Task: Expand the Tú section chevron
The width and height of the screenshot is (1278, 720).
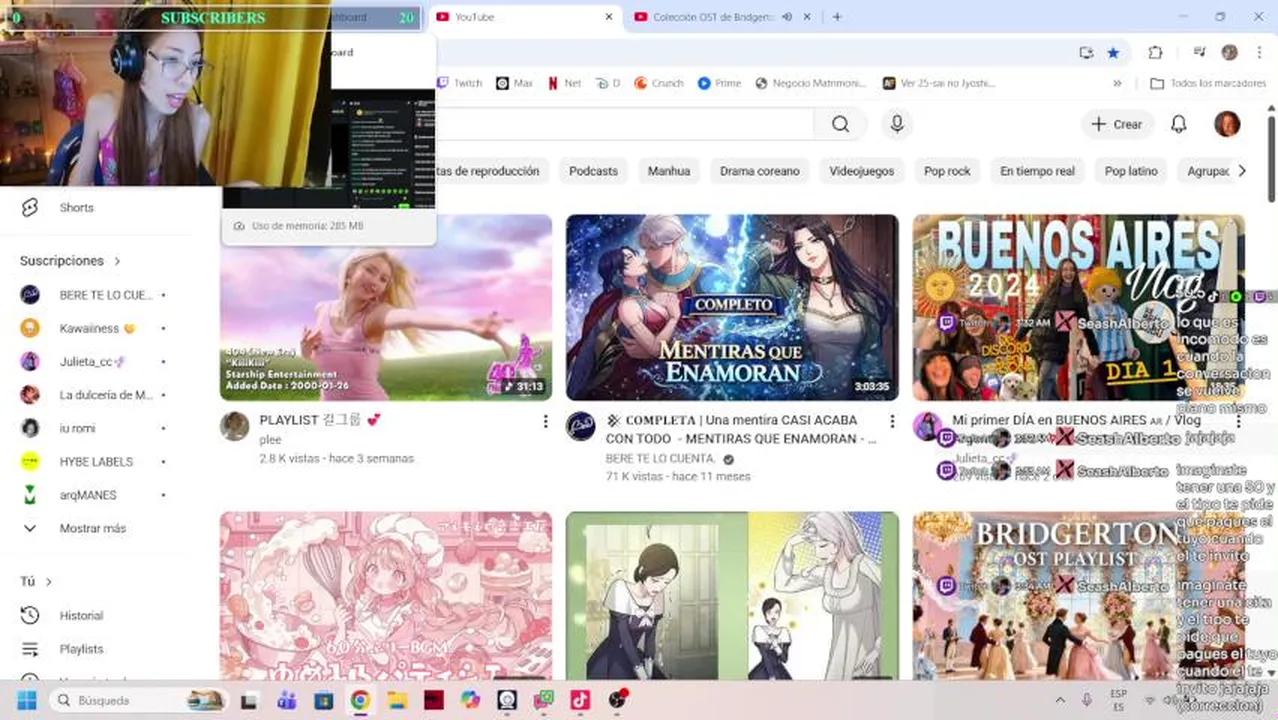Action: click(x=48, y=582)
